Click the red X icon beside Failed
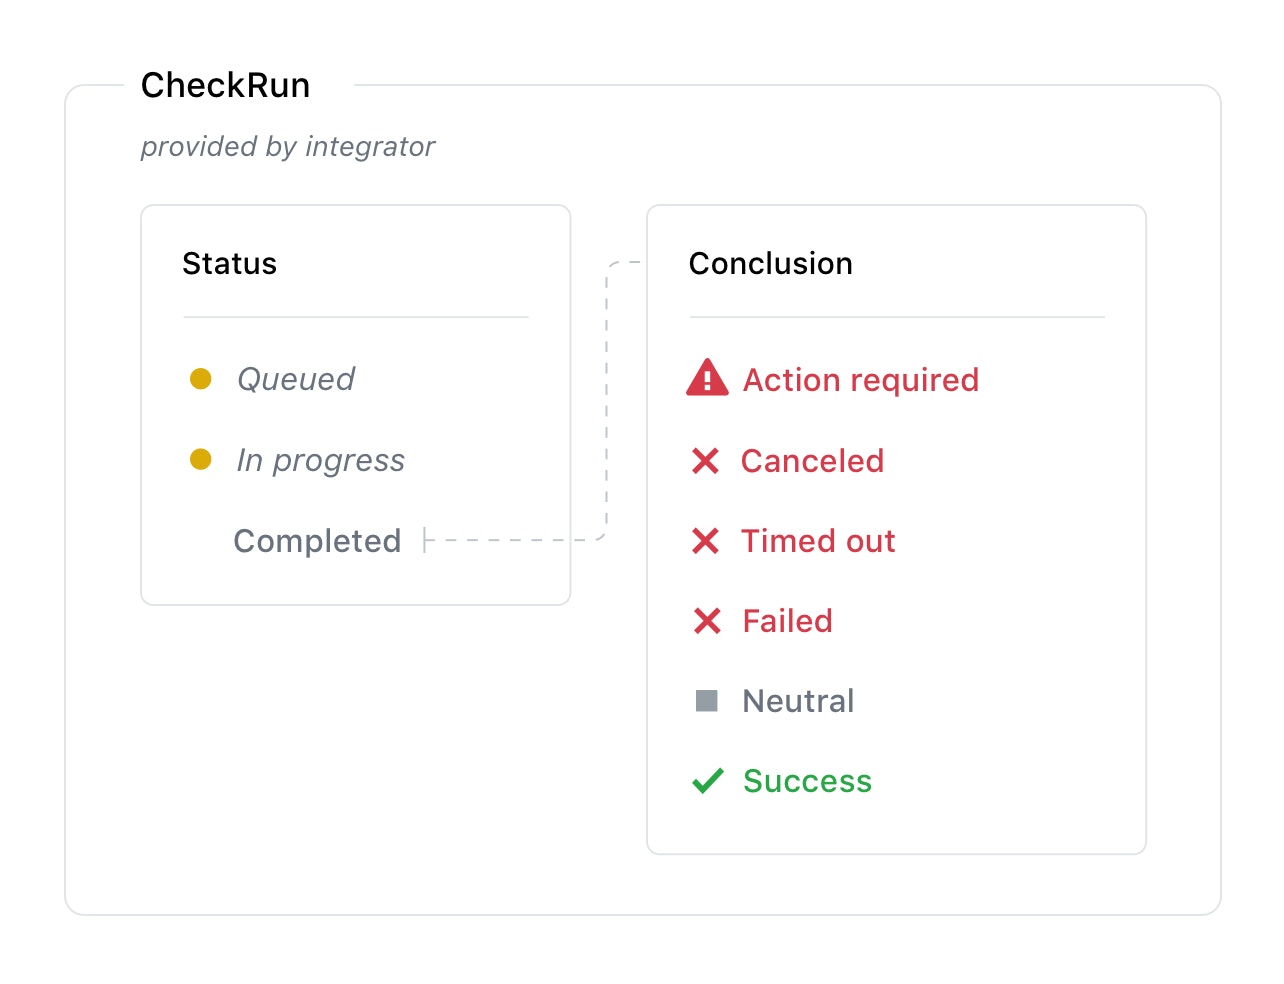 pos(707,621)
